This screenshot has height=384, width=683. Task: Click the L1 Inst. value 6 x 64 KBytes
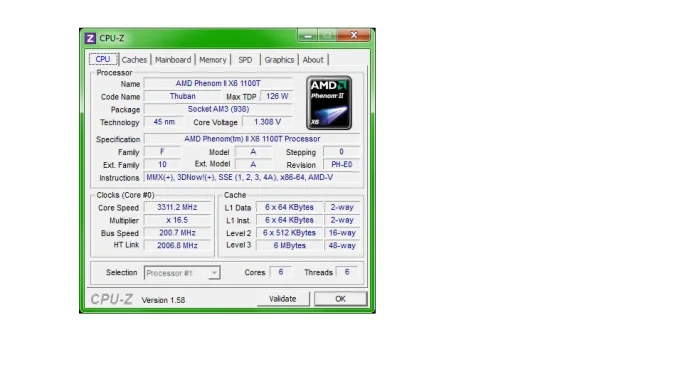tap(289, 220)
